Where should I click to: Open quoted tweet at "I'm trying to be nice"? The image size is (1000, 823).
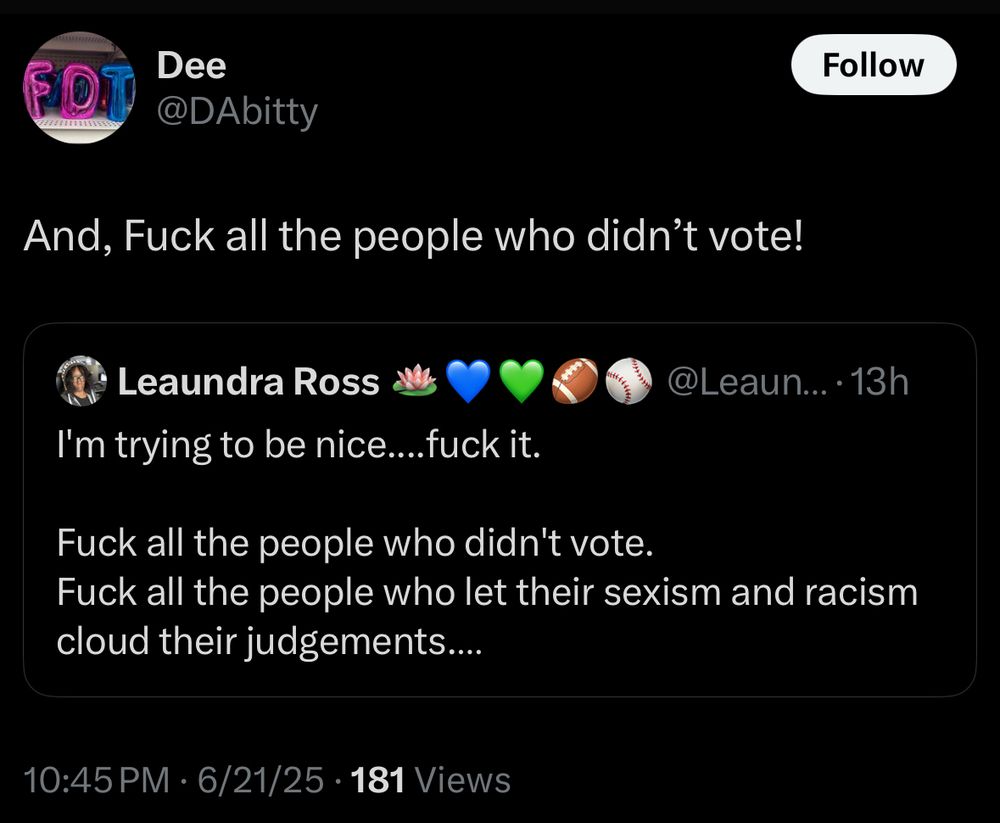(298, 443)
